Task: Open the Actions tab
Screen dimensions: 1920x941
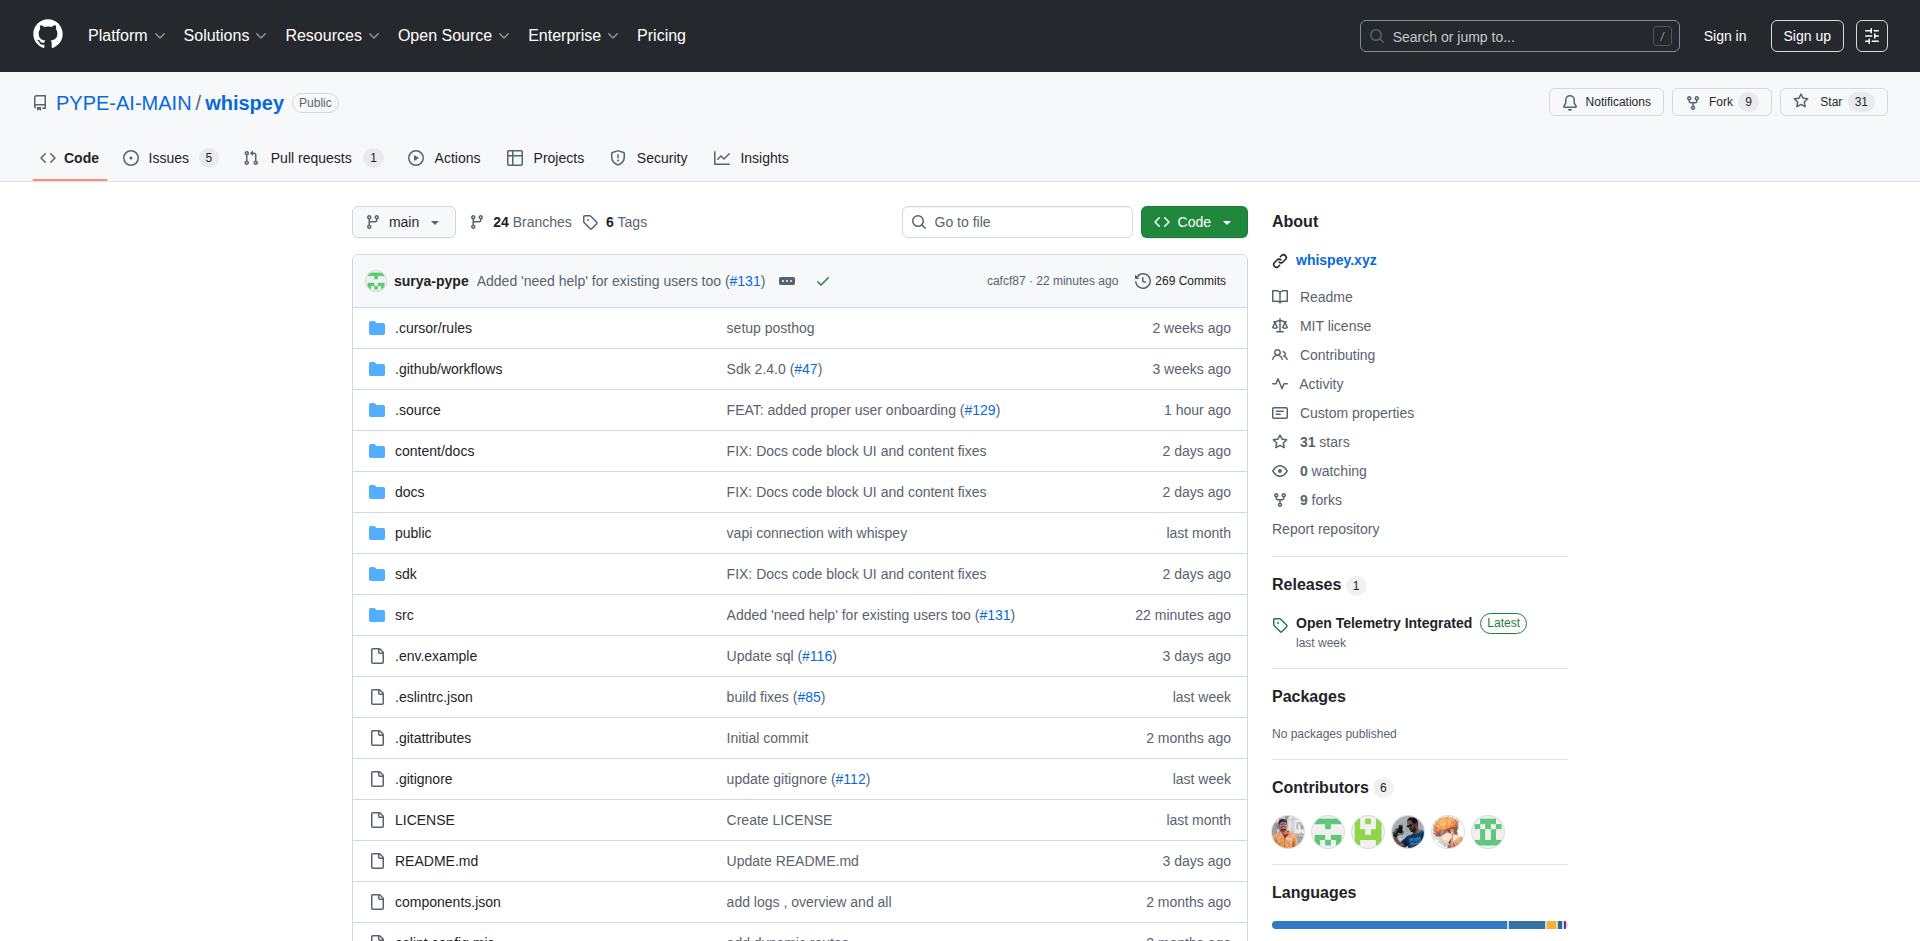Action: click(x=444, y=158)
